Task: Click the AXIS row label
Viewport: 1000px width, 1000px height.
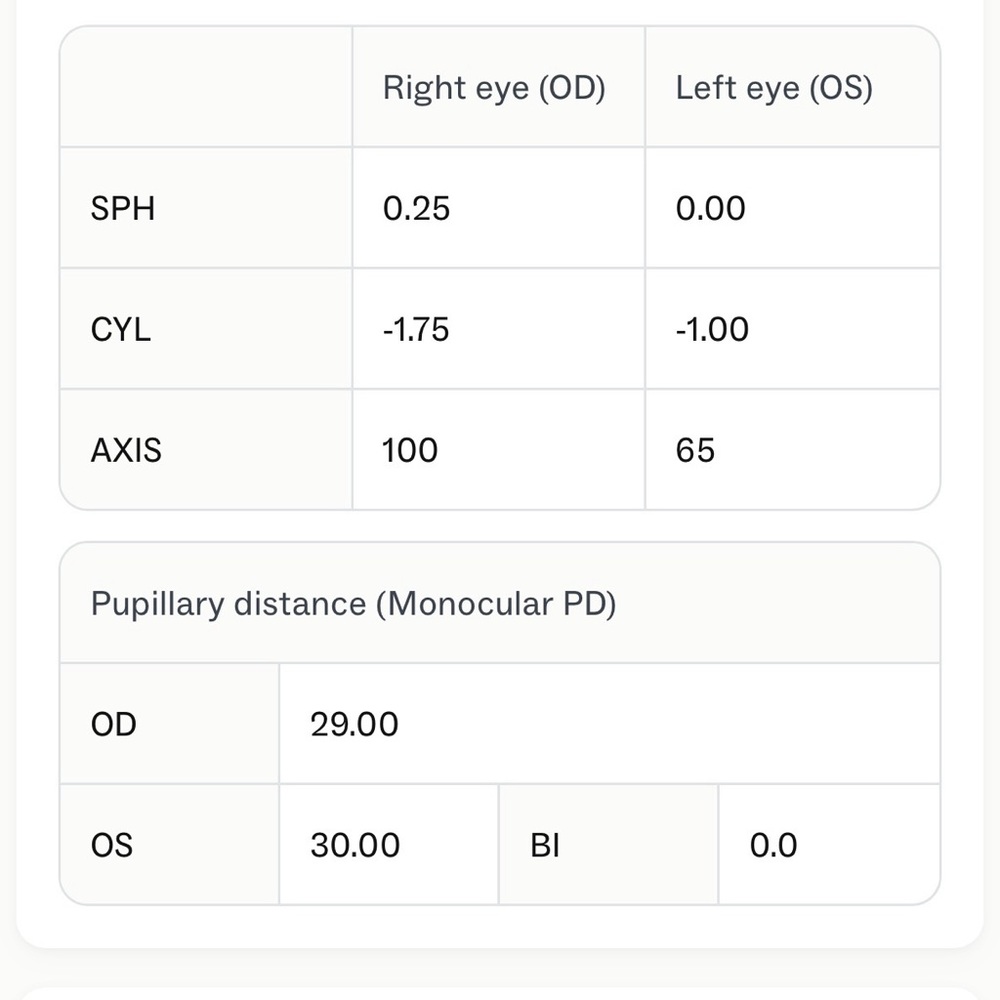Action: coord(126,450)
